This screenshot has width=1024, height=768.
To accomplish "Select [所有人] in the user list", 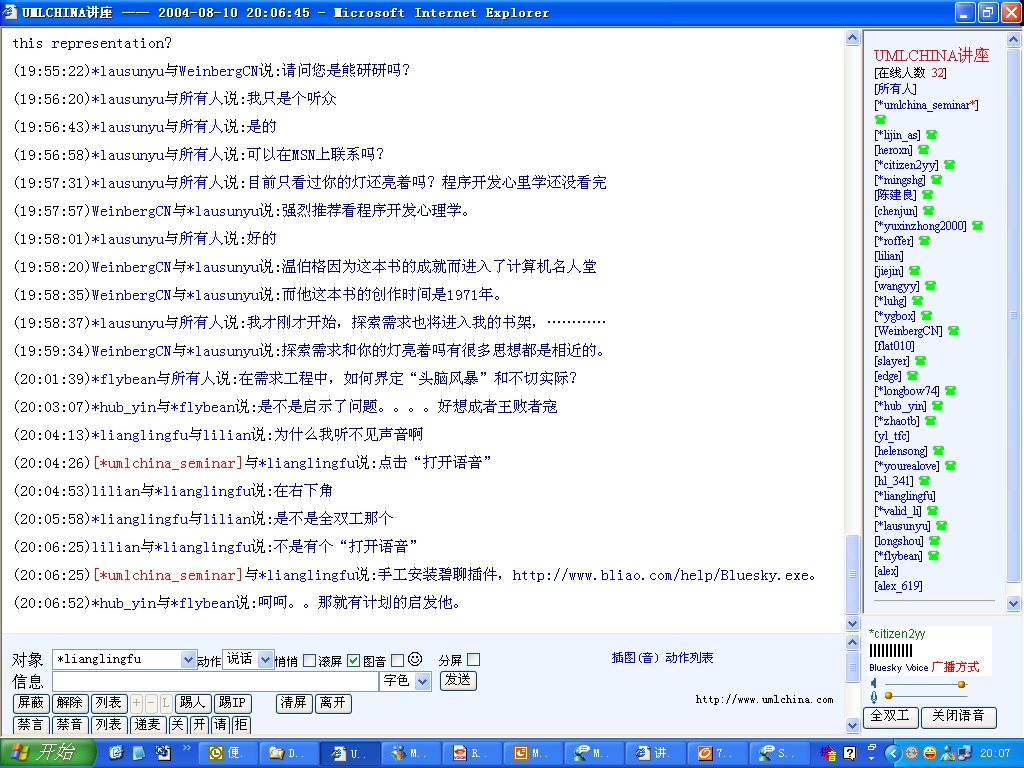I will [x=895, y=89].
